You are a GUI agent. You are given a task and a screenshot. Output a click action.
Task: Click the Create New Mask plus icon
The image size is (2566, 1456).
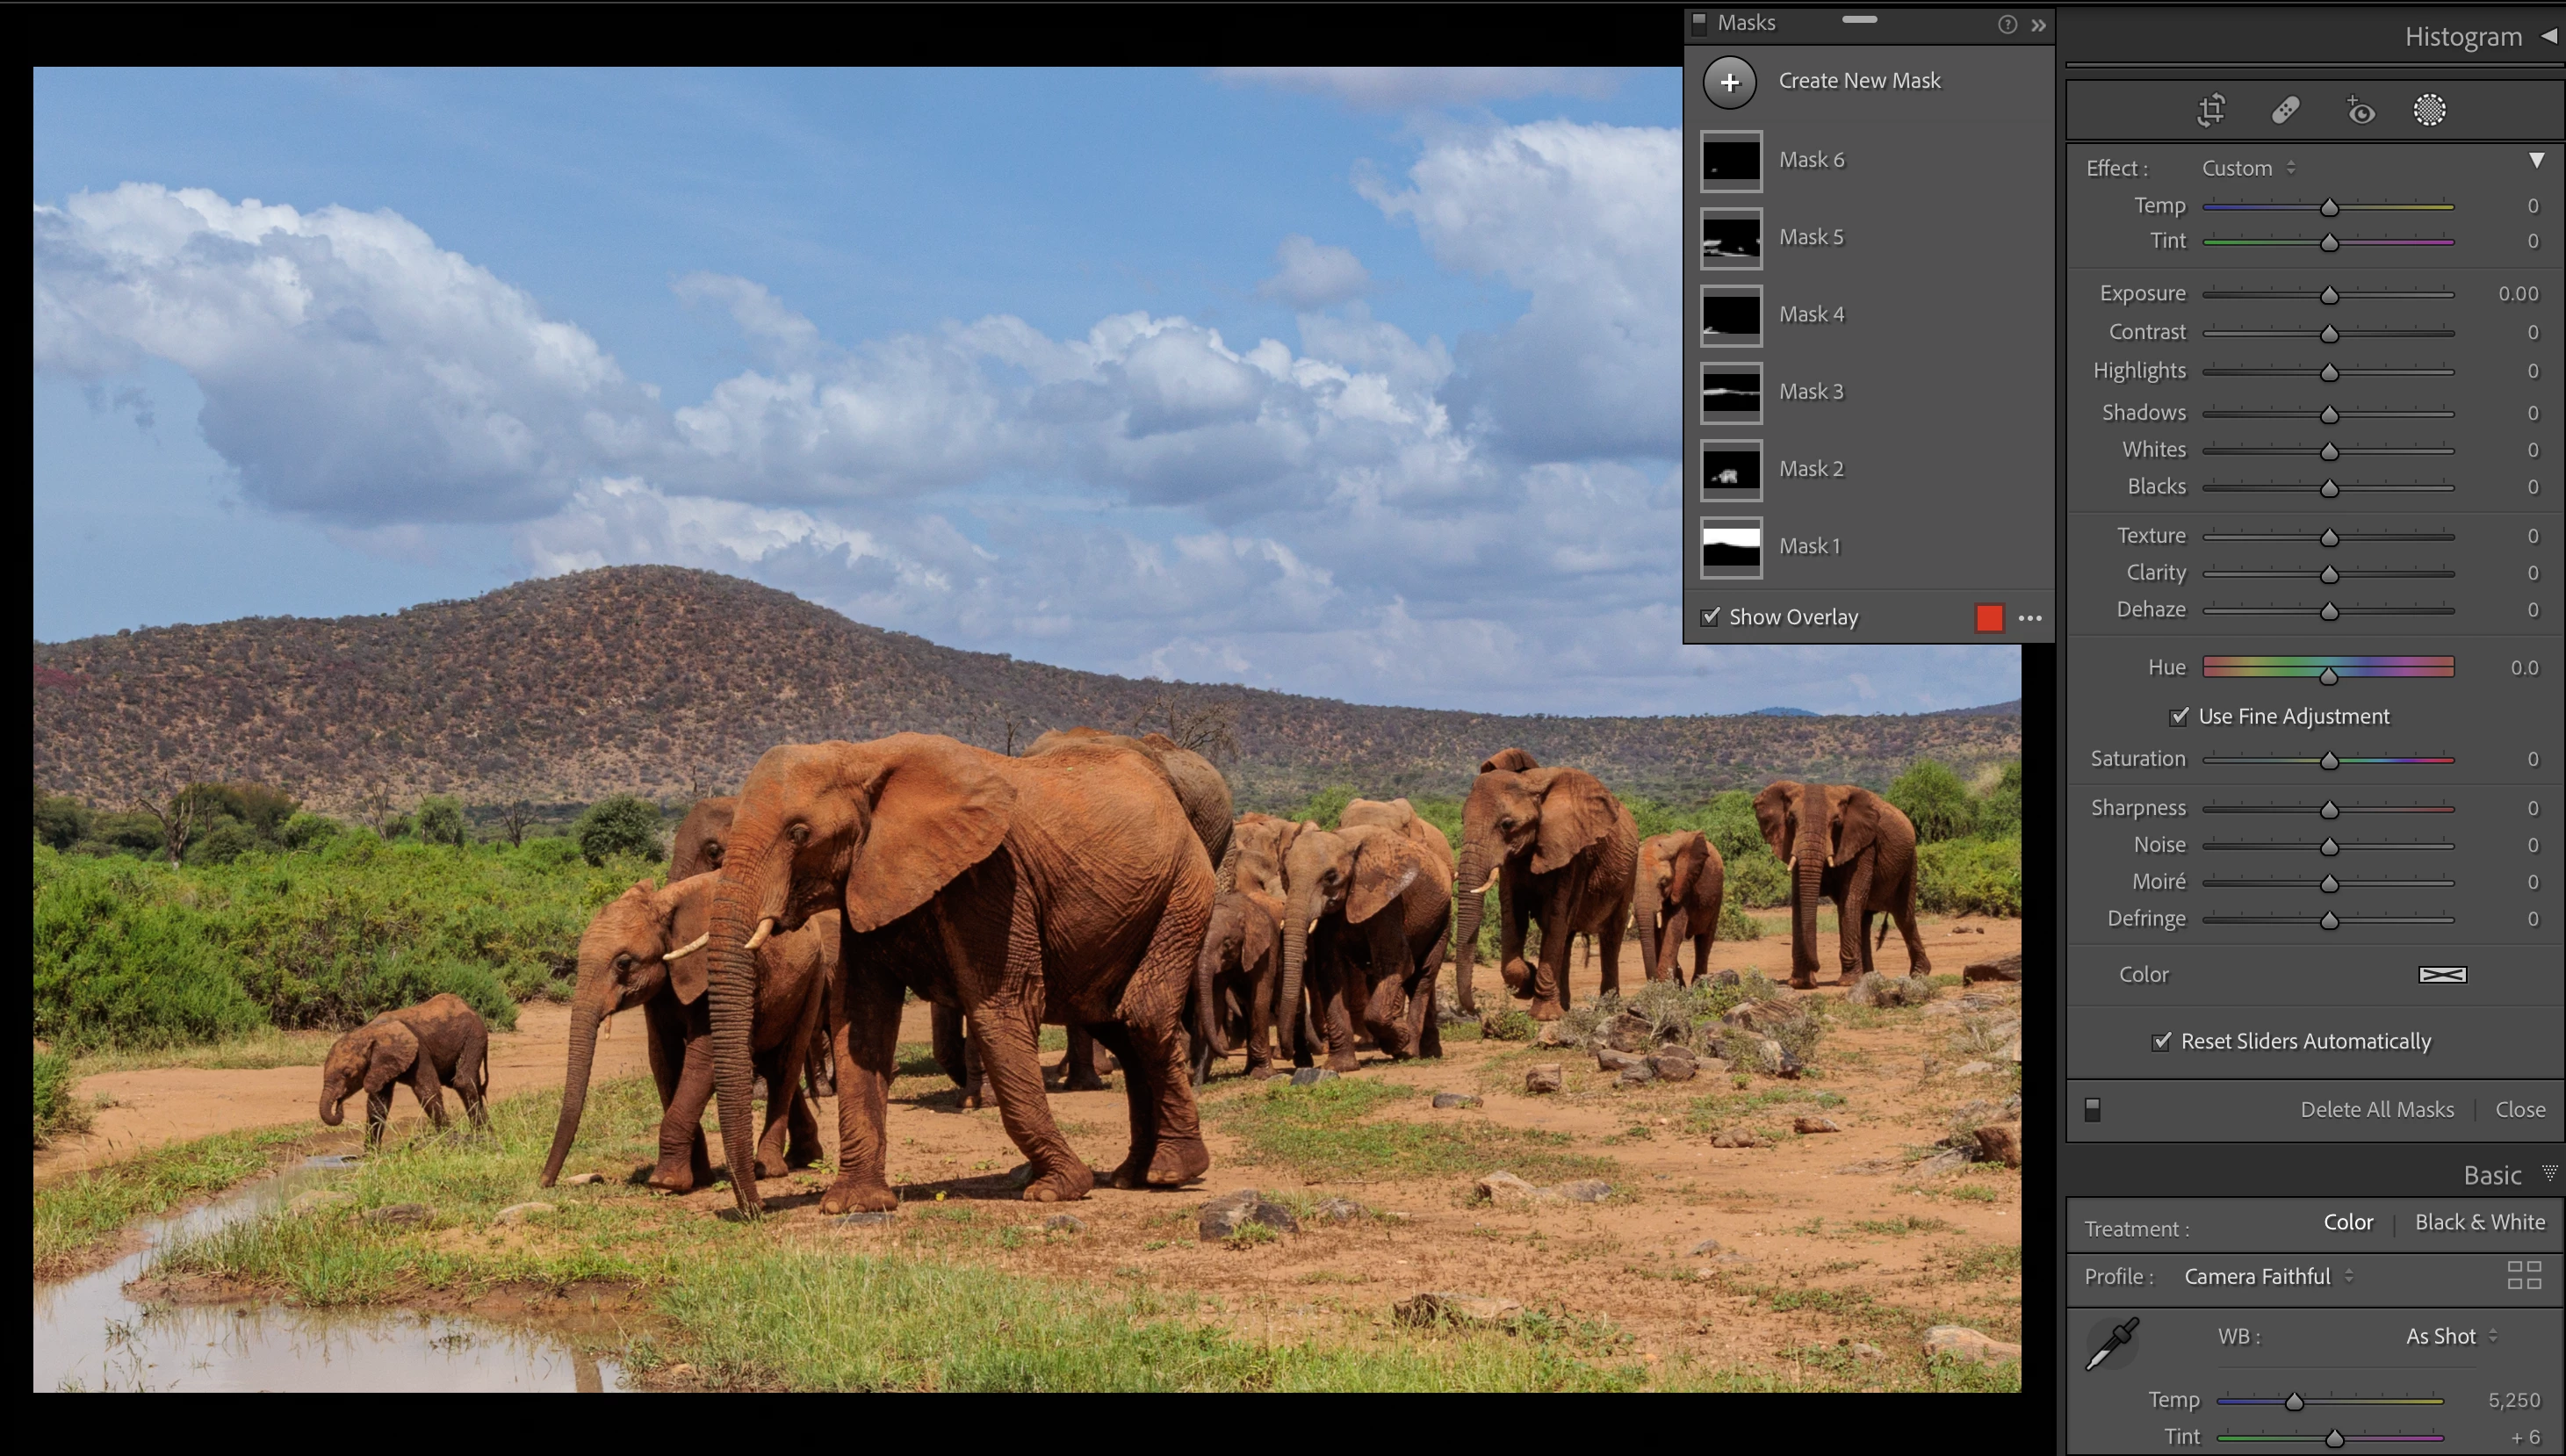1729,82
